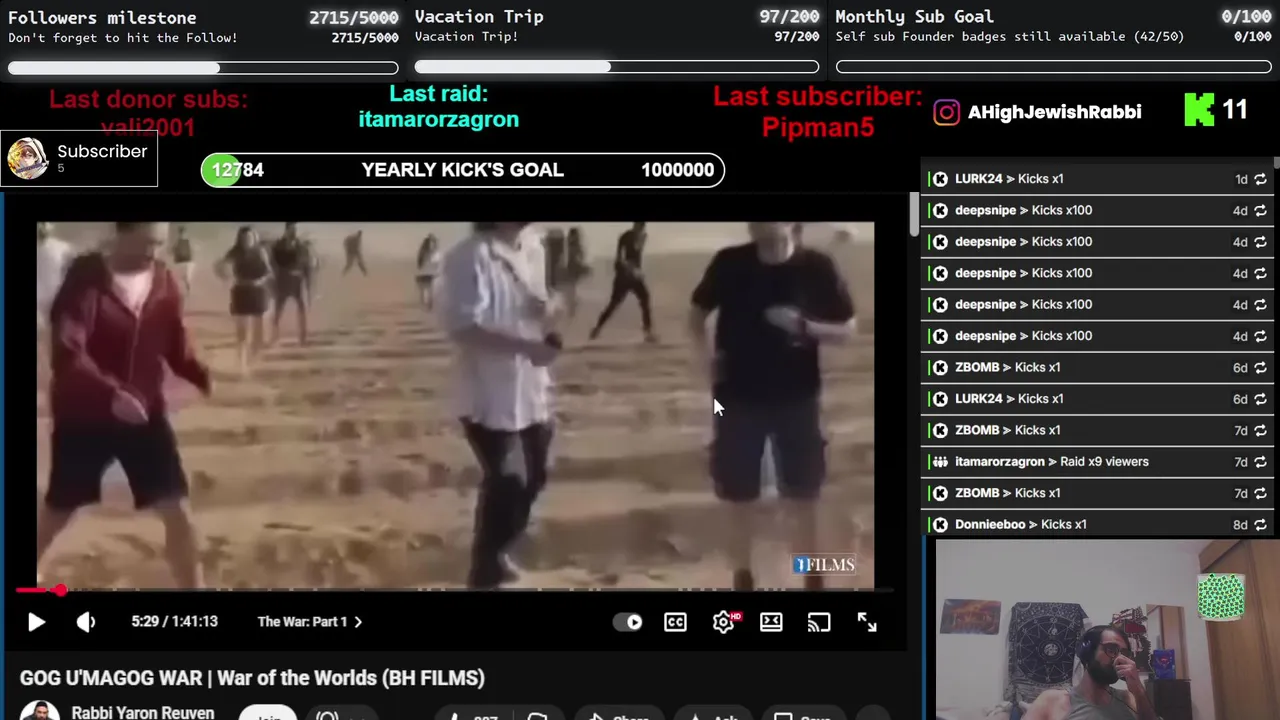
Task: Mute the video volume speaker icon
Action: [86, 622]
